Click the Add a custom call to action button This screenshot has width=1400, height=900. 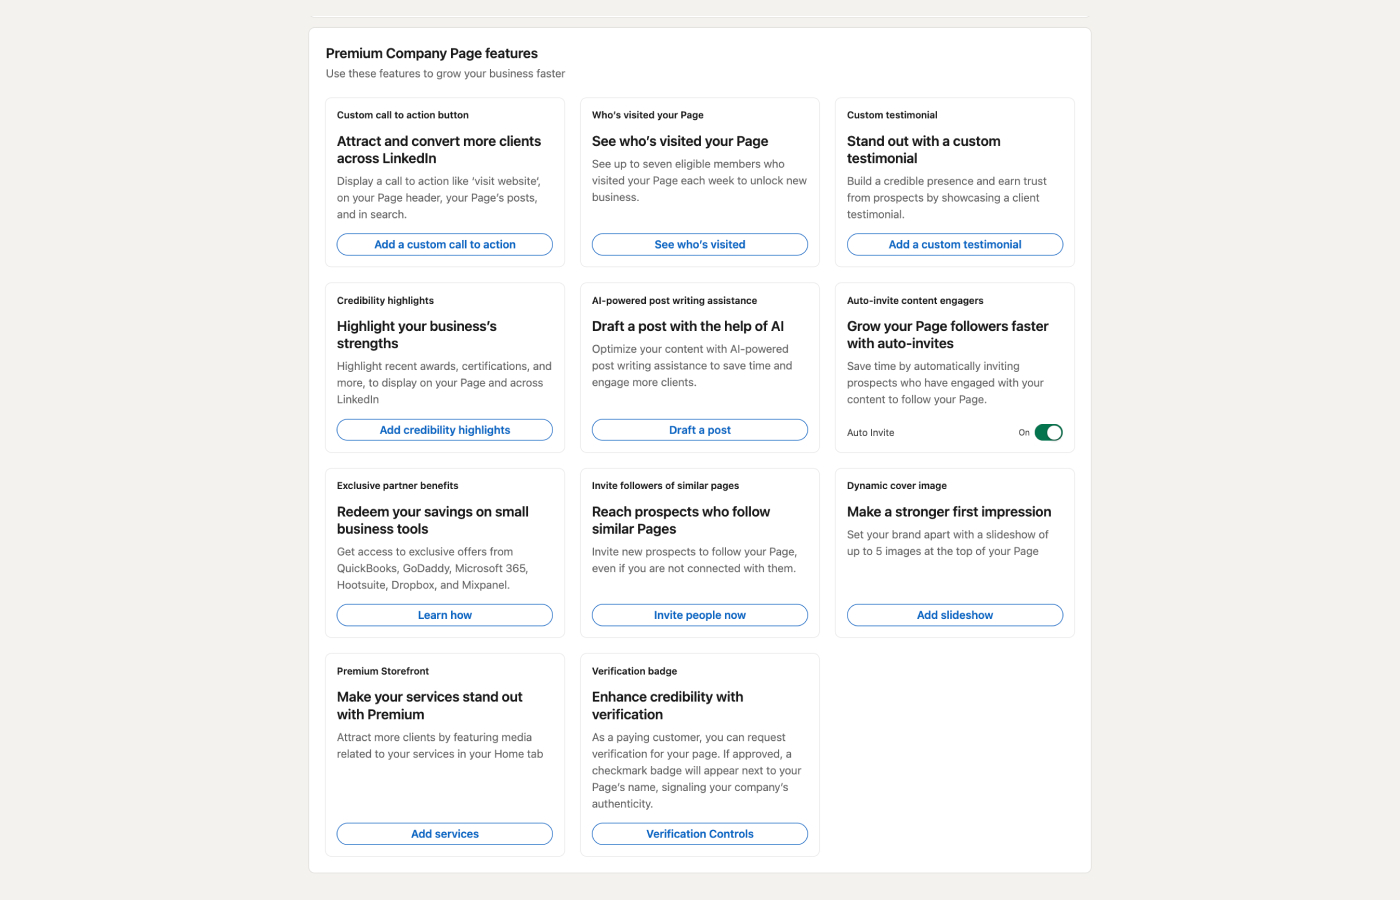[444, 244]
